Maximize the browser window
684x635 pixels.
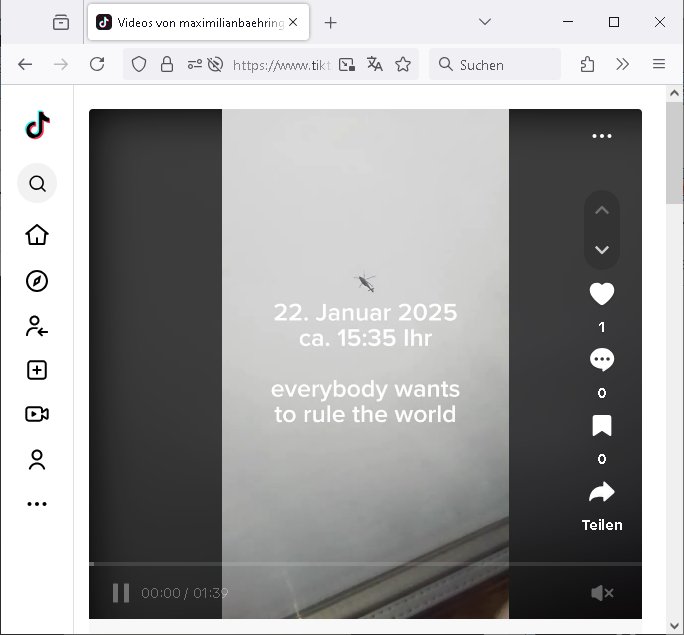[614, 22]
